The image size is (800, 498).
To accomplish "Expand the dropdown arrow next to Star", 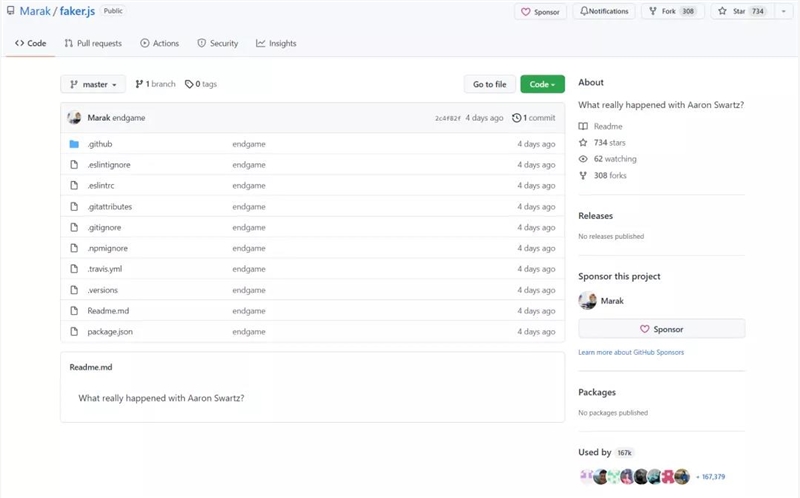I will click(784, 11).
